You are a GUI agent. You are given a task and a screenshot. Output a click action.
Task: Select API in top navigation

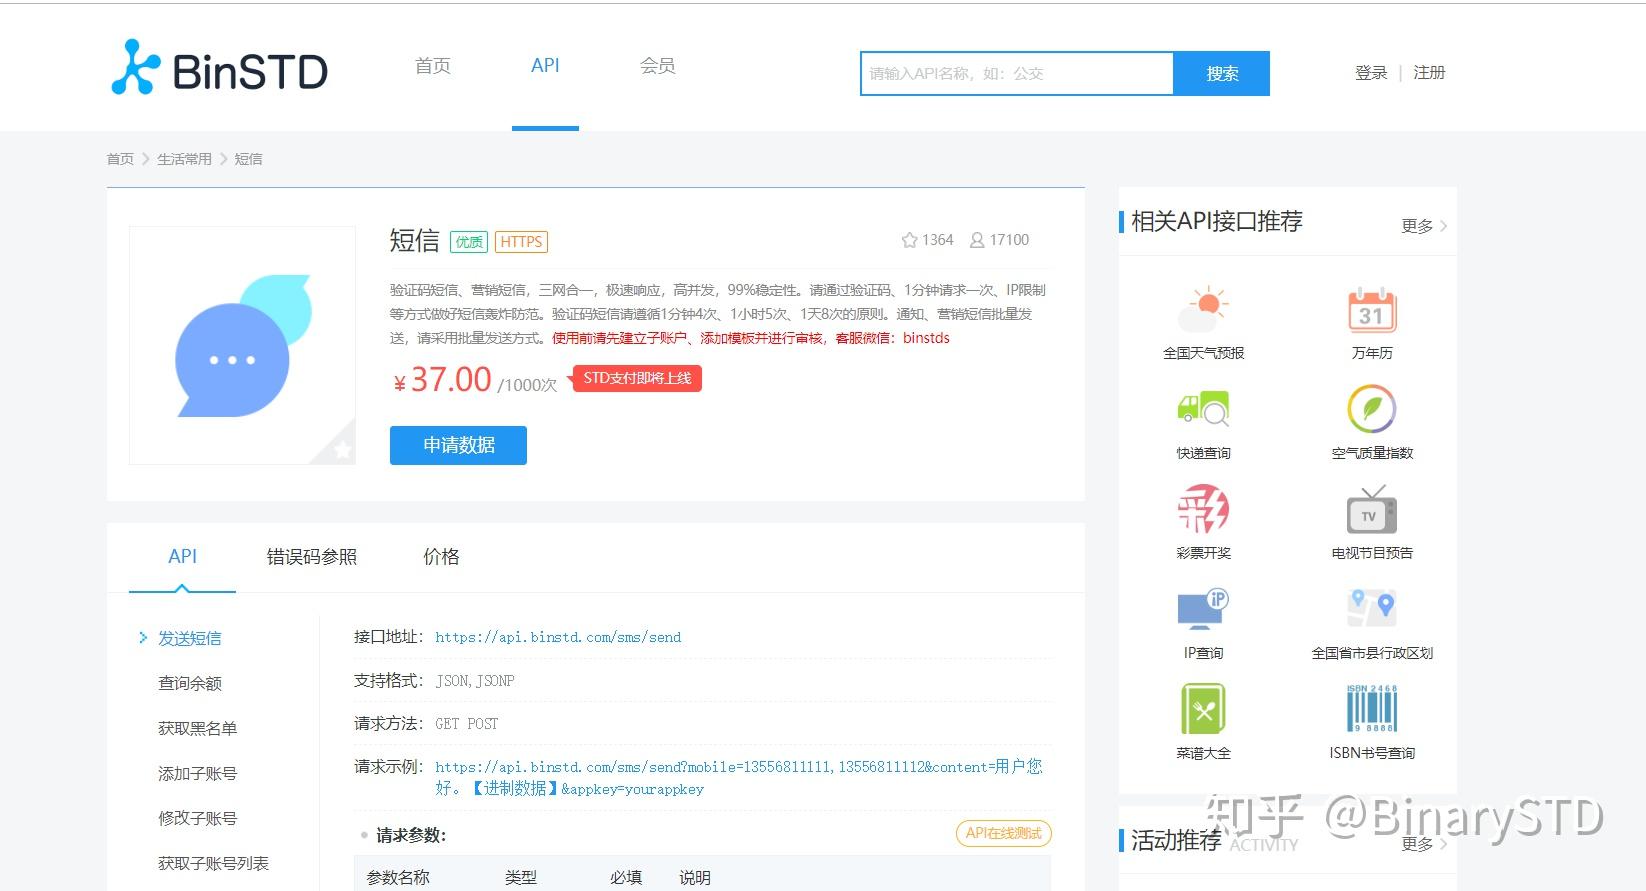coord(545,66)
